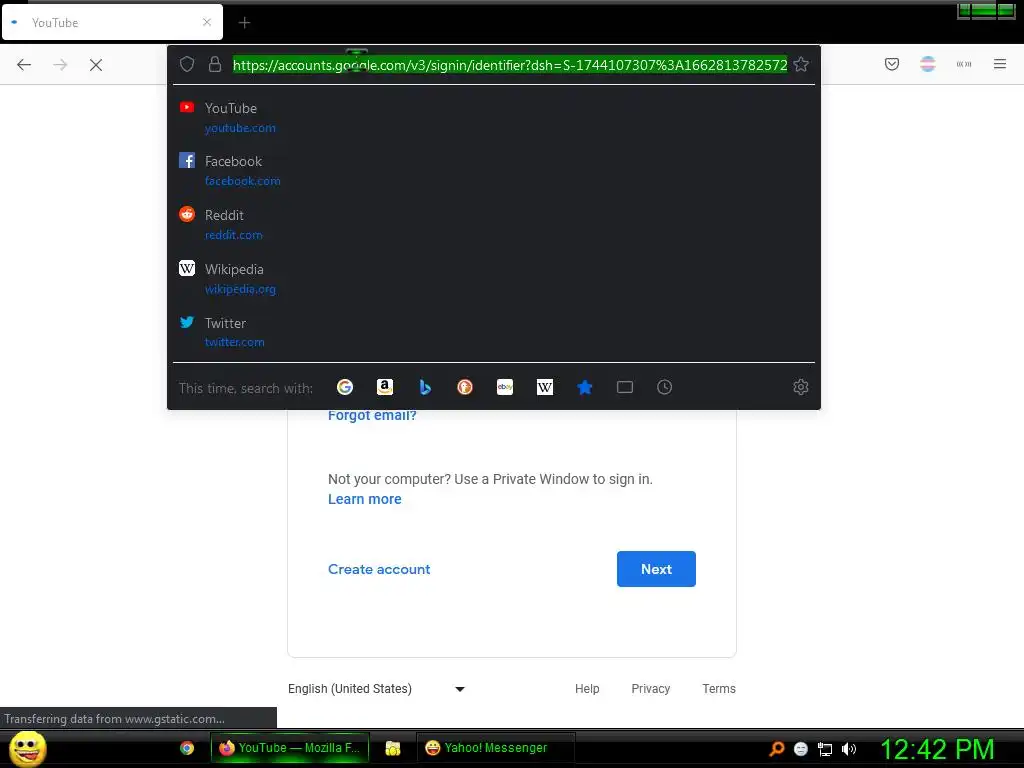Open the Privacy footer link
This screenshot has width=1024, height=768.
(650, 688)
